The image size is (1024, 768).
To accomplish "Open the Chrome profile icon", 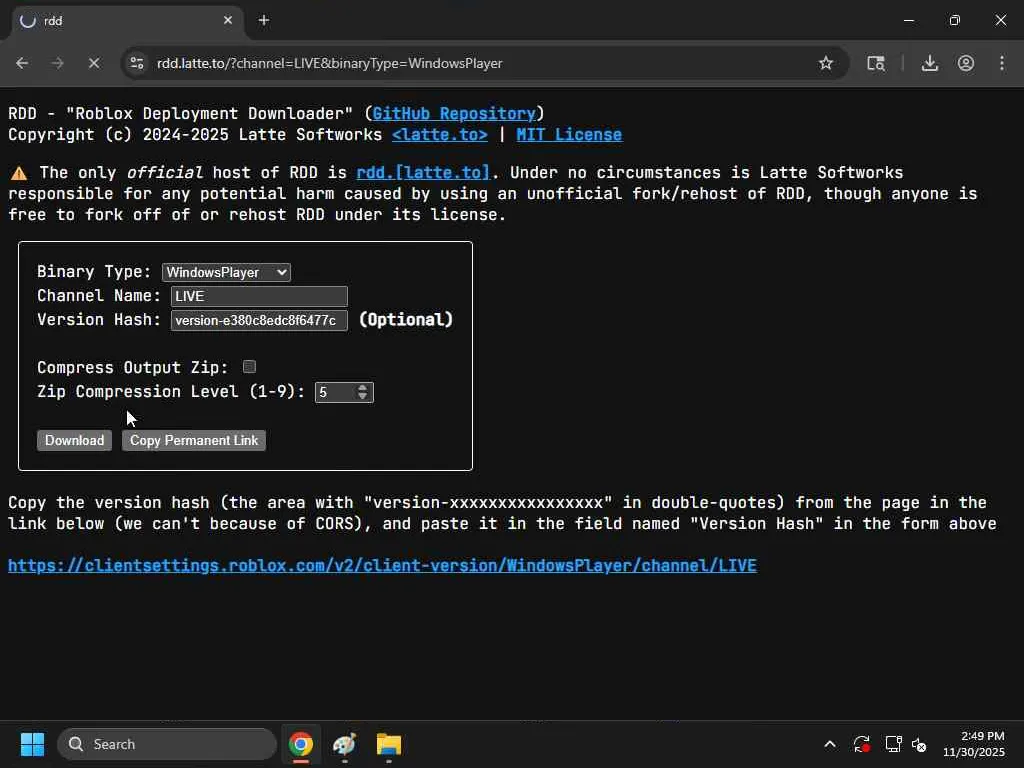I will pyautogui.click(x=966, y=63).
